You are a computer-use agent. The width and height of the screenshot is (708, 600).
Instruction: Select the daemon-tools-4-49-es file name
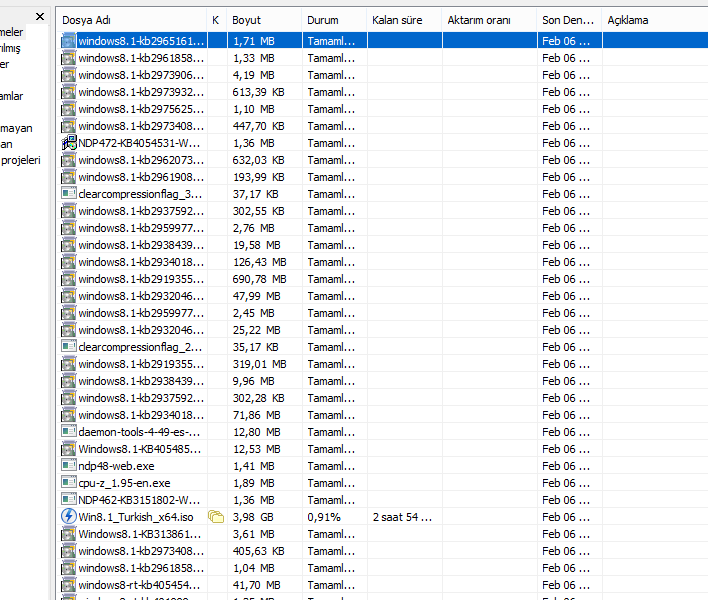tap(139, 432)
